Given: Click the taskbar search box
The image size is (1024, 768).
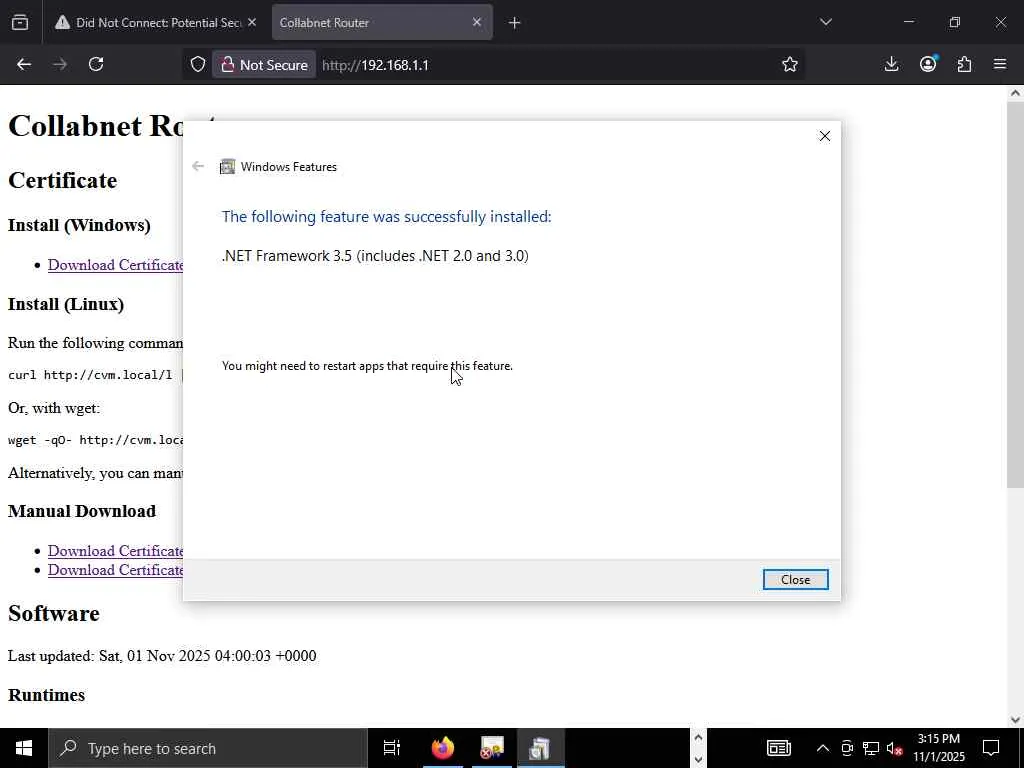Looking at the screenshot, I should pos(208,748).
